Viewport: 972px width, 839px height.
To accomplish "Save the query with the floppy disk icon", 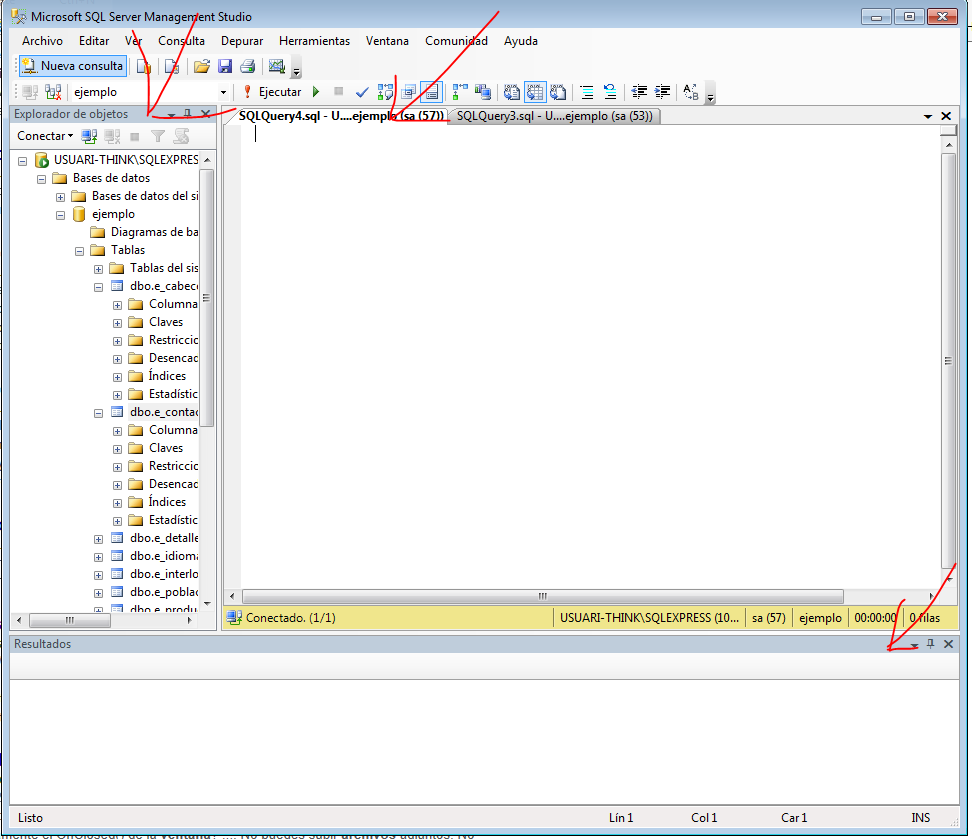I will click(x=225, y=66).
